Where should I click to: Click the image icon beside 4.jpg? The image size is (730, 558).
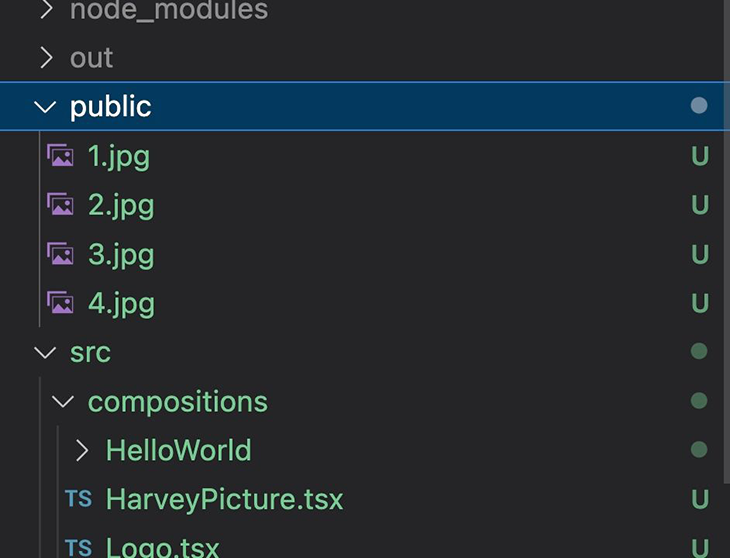click(60, 302)
